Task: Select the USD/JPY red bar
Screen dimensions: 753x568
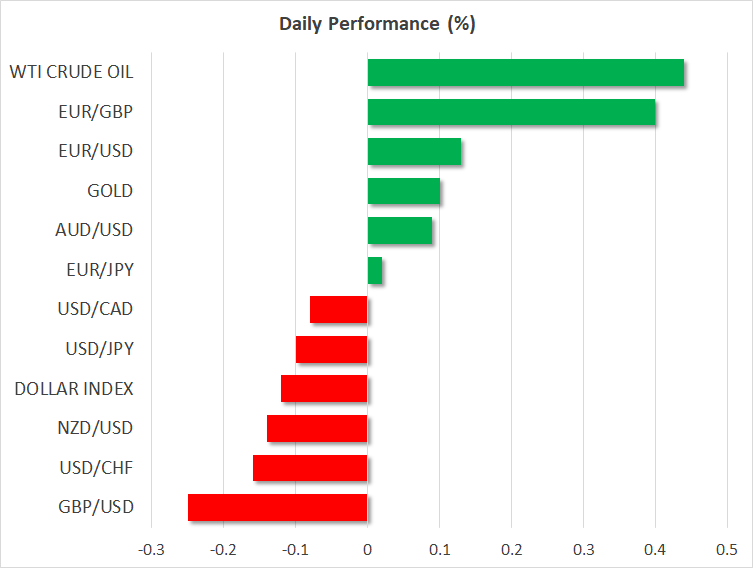Action: point(332,349)
